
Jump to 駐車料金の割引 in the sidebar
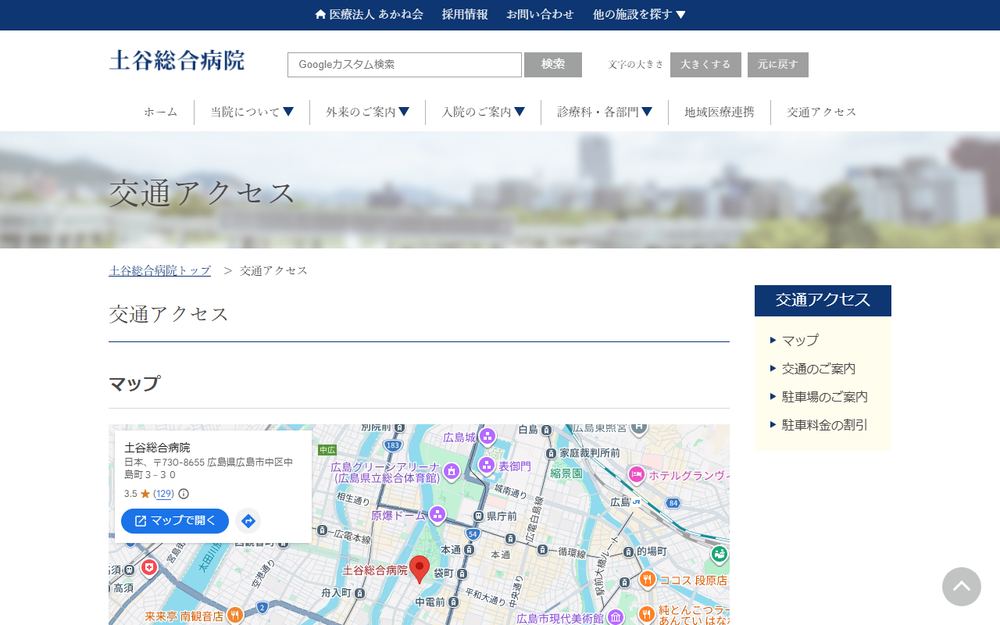pos(824,425)
